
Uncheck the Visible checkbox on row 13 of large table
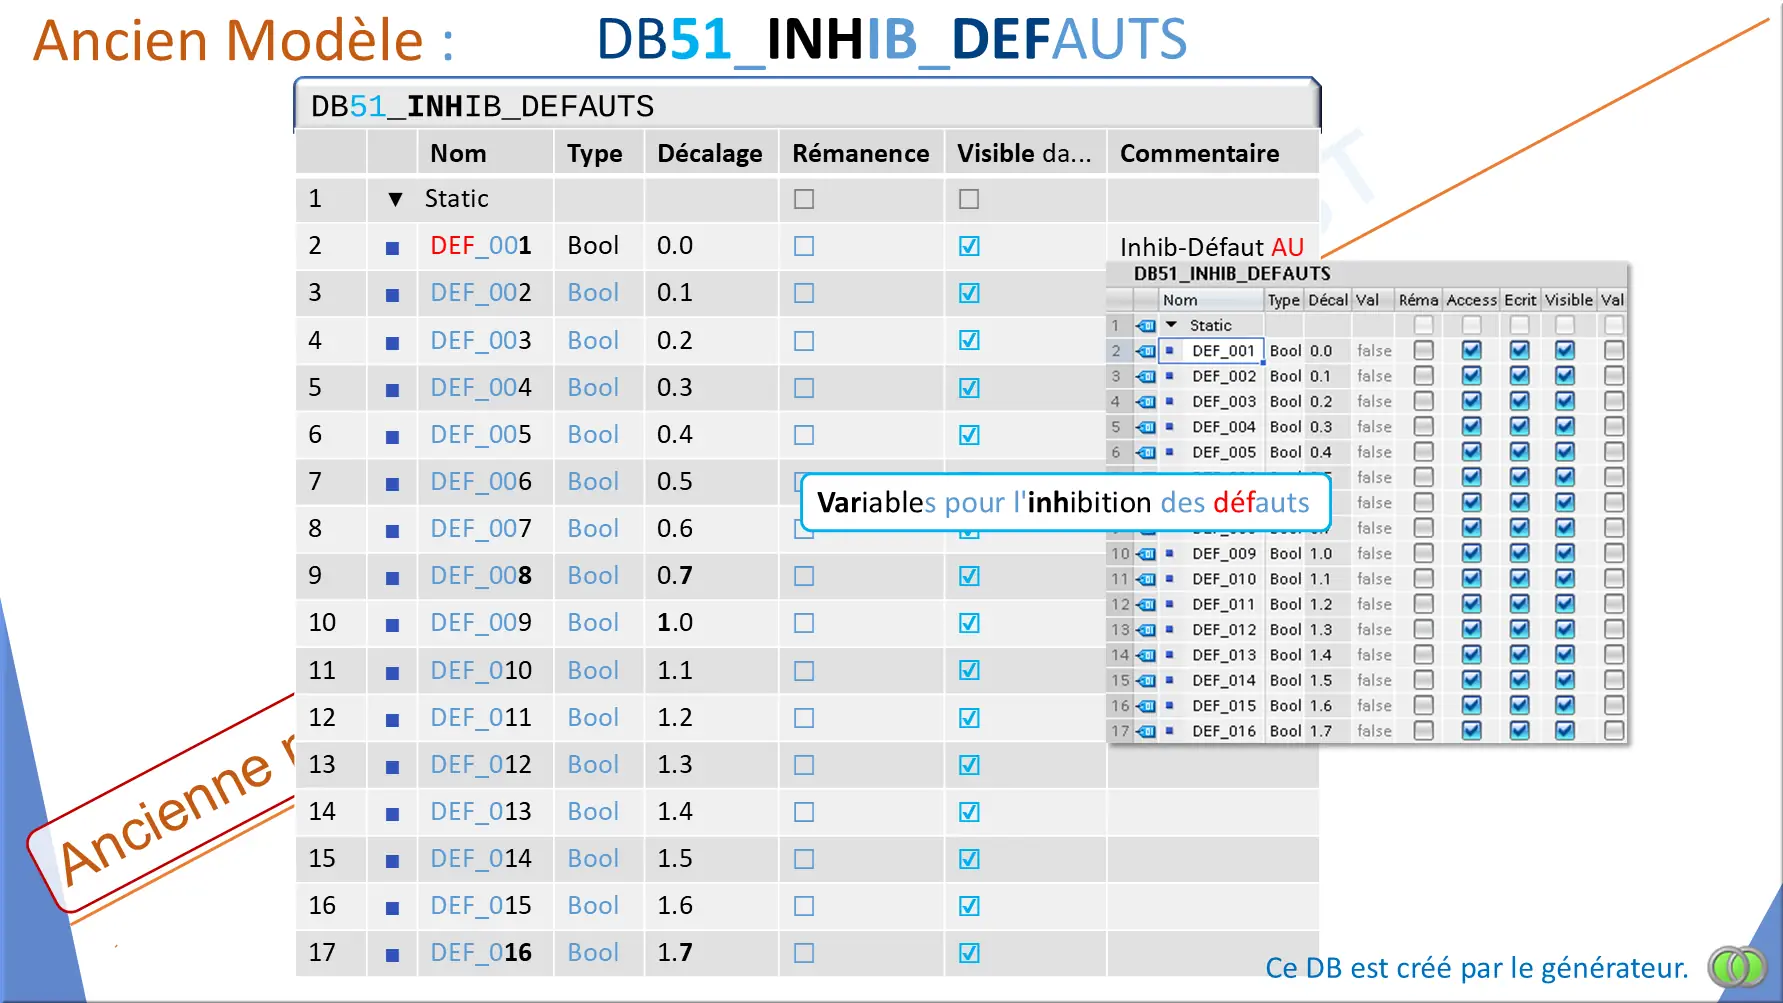pos(969,765)
